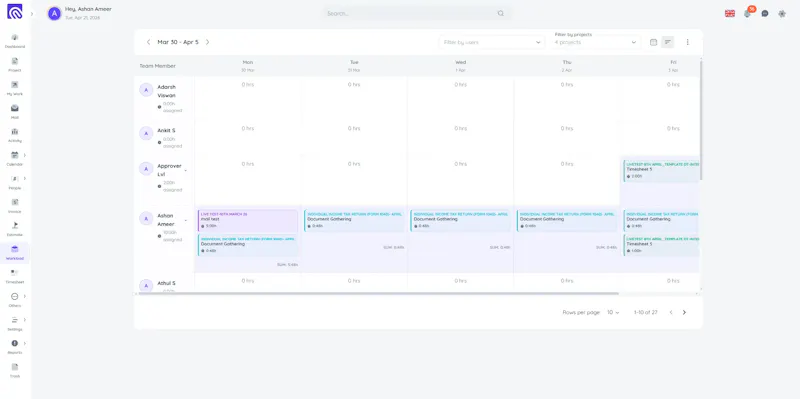Expand Settings submenu arrow
This screenshot has height=399, width=800.
click(x=24, y=320)
